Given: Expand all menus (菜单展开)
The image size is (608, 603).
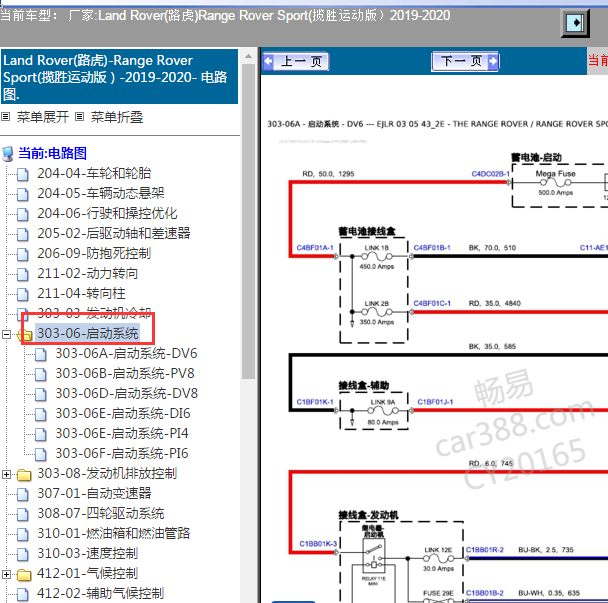Looking at the screenshot, I should pyautogui.click(x=43, y=117).
